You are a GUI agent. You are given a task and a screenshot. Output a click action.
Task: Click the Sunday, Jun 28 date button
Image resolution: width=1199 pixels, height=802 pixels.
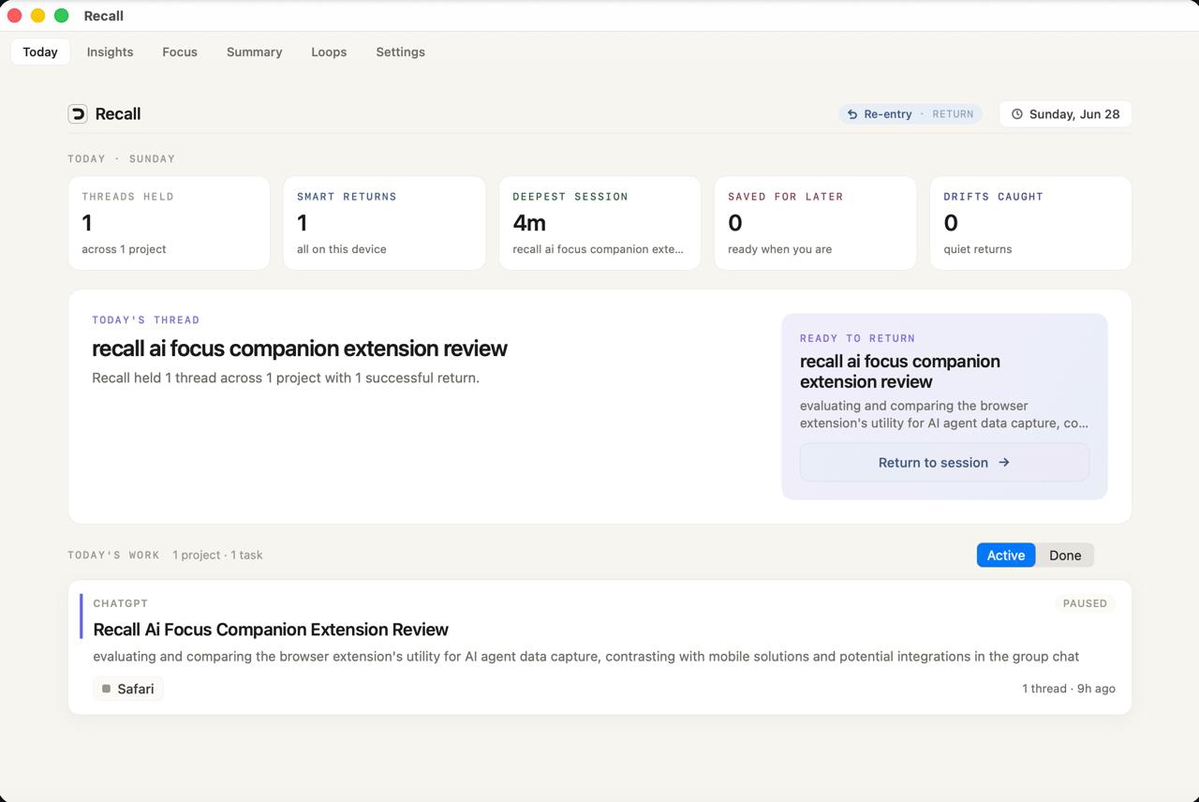1065,114
